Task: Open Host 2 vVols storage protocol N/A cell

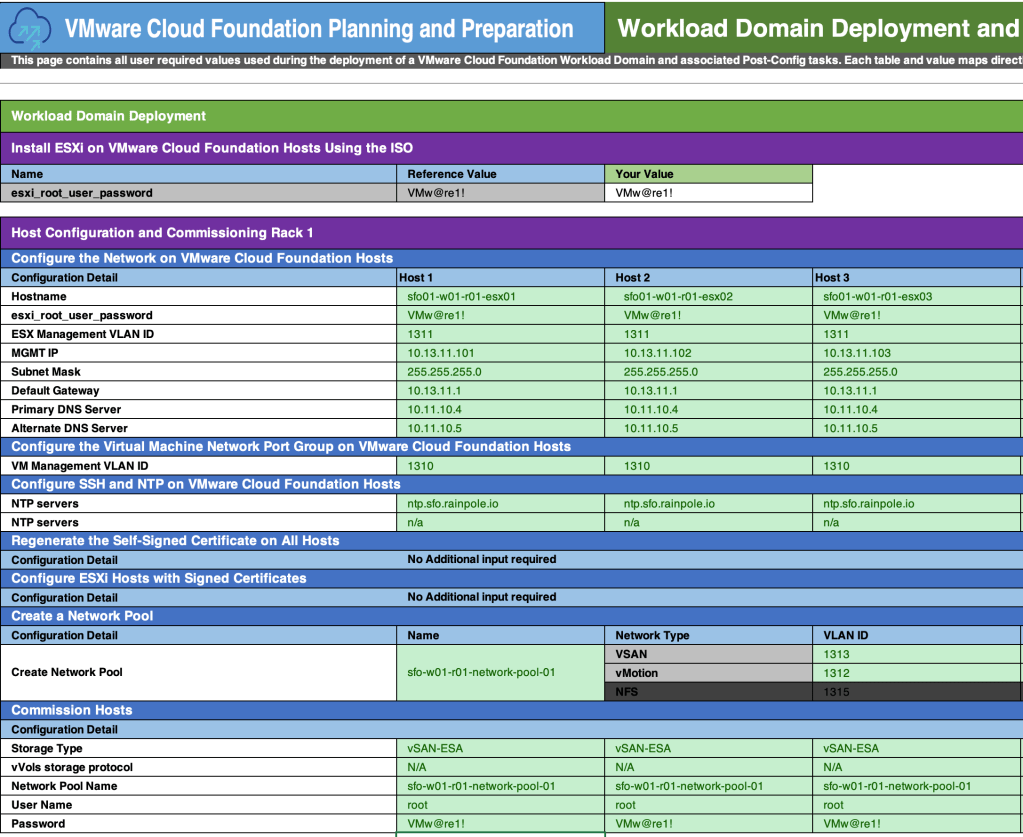Action: [708, 767]
